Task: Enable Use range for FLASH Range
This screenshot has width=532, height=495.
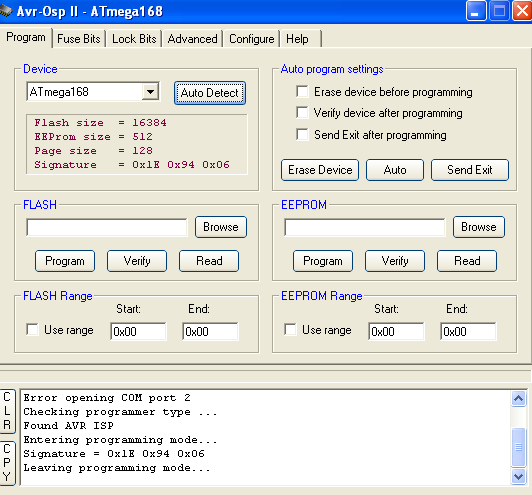Action: tap(33, 329)
